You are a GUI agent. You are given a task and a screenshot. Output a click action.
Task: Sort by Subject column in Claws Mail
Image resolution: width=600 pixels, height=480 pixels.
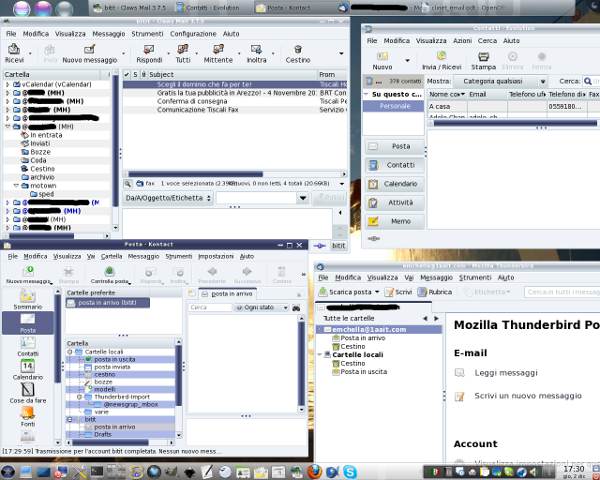(x=233, y=75)
